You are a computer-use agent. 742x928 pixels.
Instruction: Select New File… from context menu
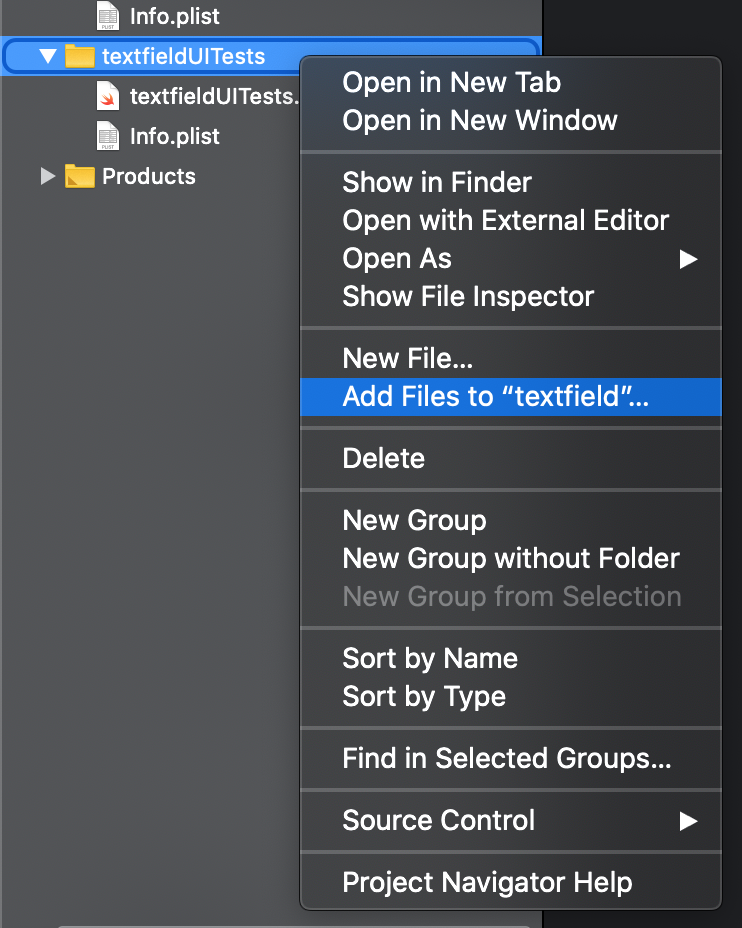coord(408,358)
